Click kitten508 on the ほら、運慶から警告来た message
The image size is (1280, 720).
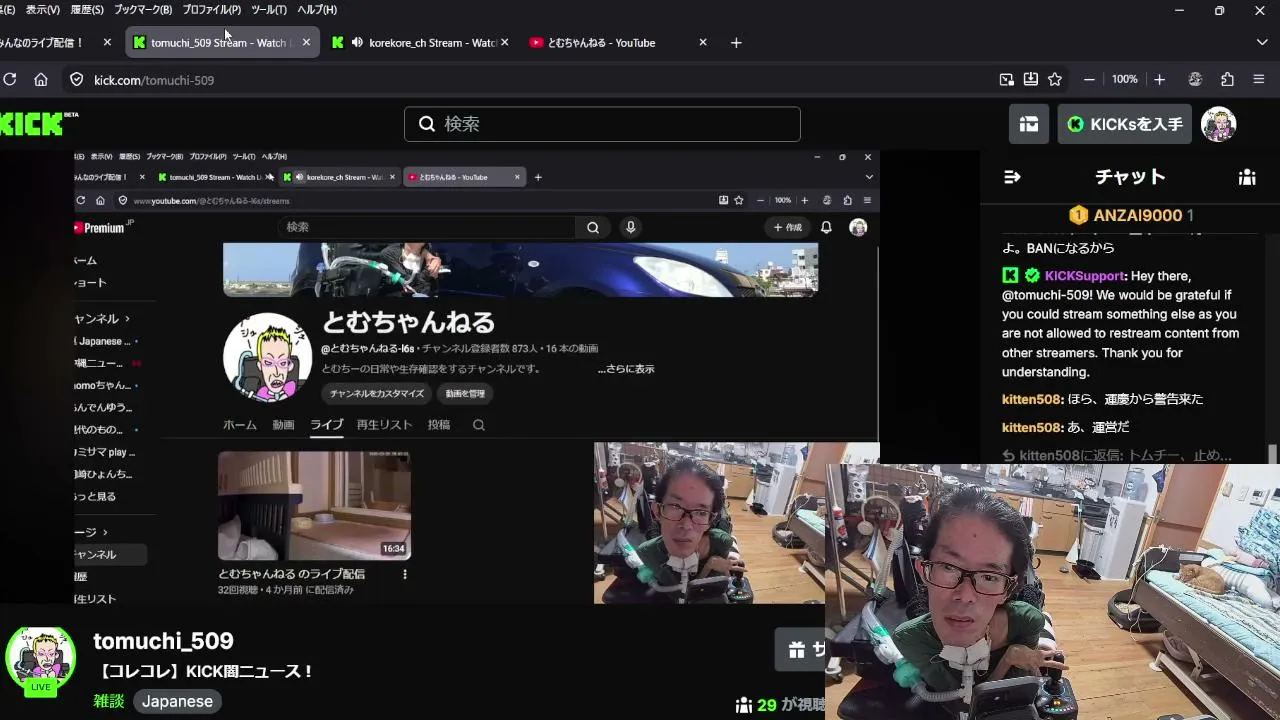1032,399
